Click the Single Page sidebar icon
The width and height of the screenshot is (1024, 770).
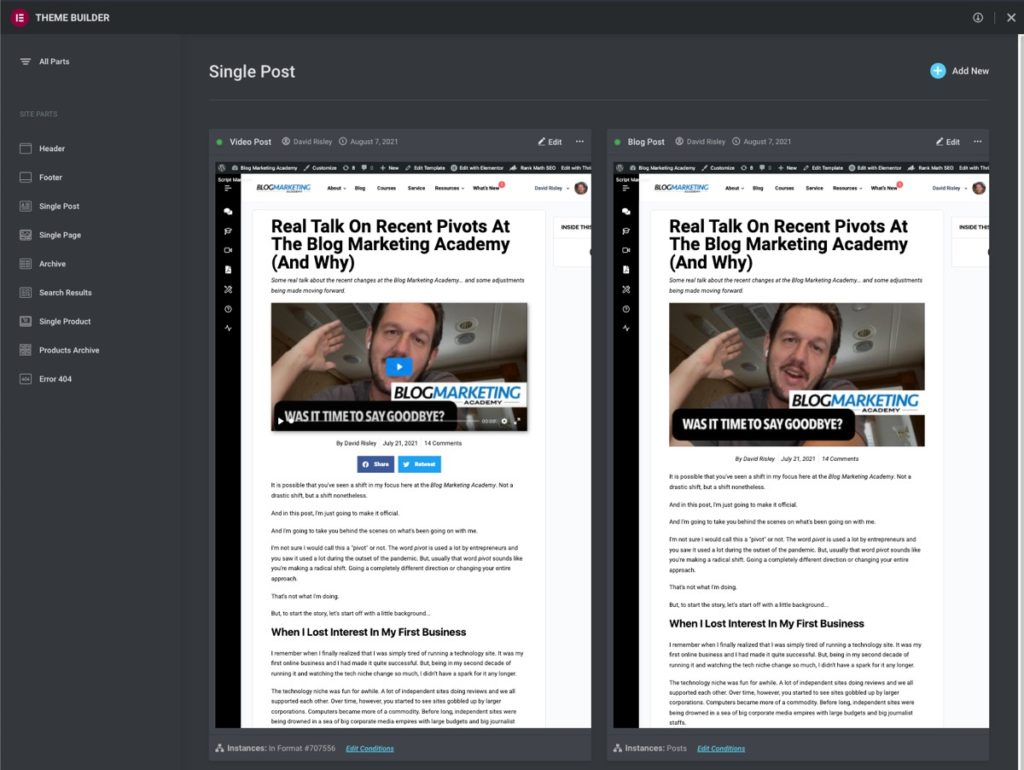[x=25, y=234]
